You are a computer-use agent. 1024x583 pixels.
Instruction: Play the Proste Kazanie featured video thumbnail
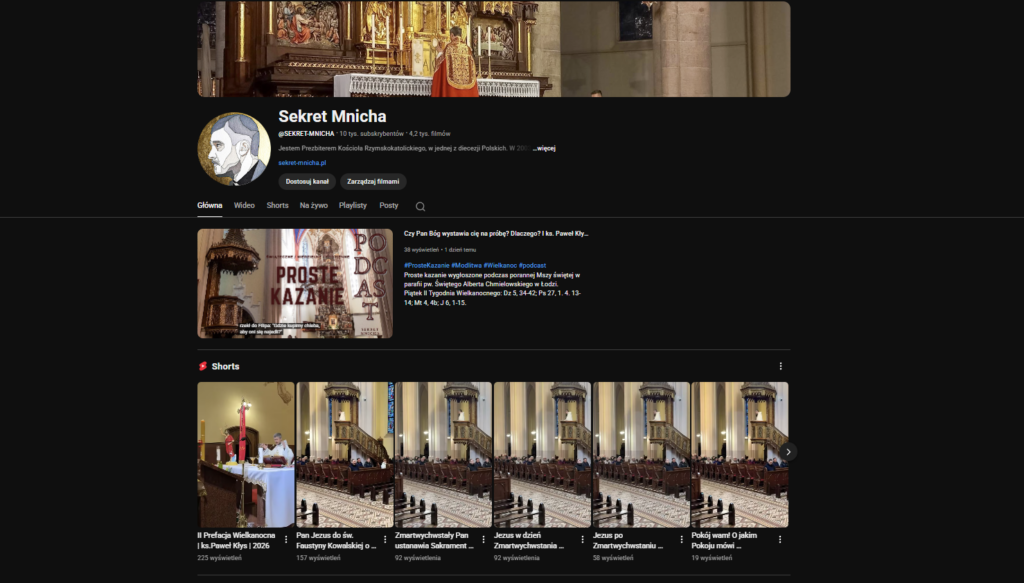pos(295,283)
